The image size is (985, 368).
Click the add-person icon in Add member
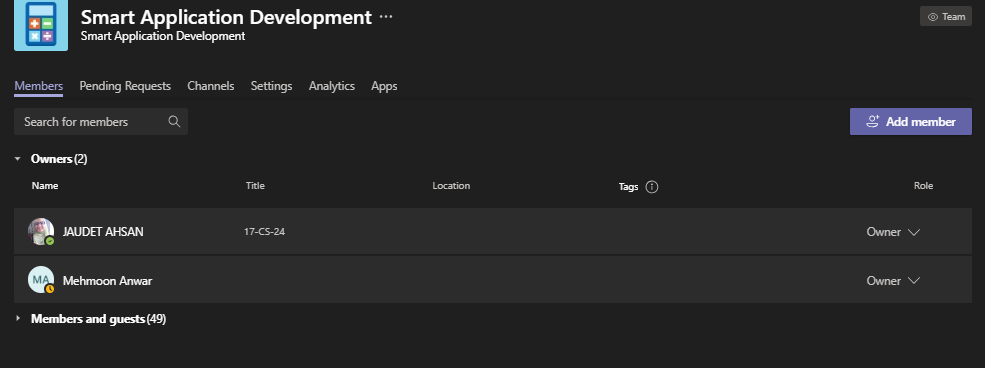coord(873,122)
